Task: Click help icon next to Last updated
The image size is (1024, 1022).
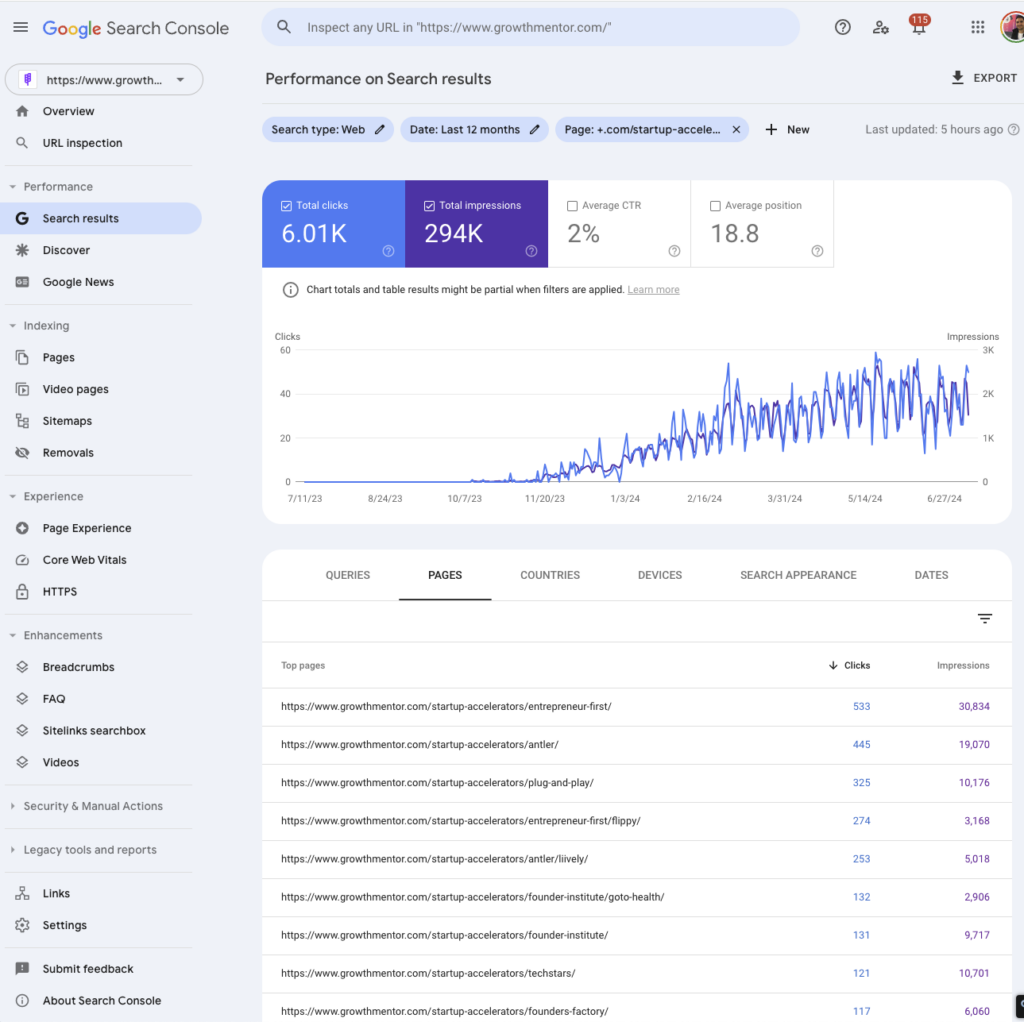Action: [1013, 129]
